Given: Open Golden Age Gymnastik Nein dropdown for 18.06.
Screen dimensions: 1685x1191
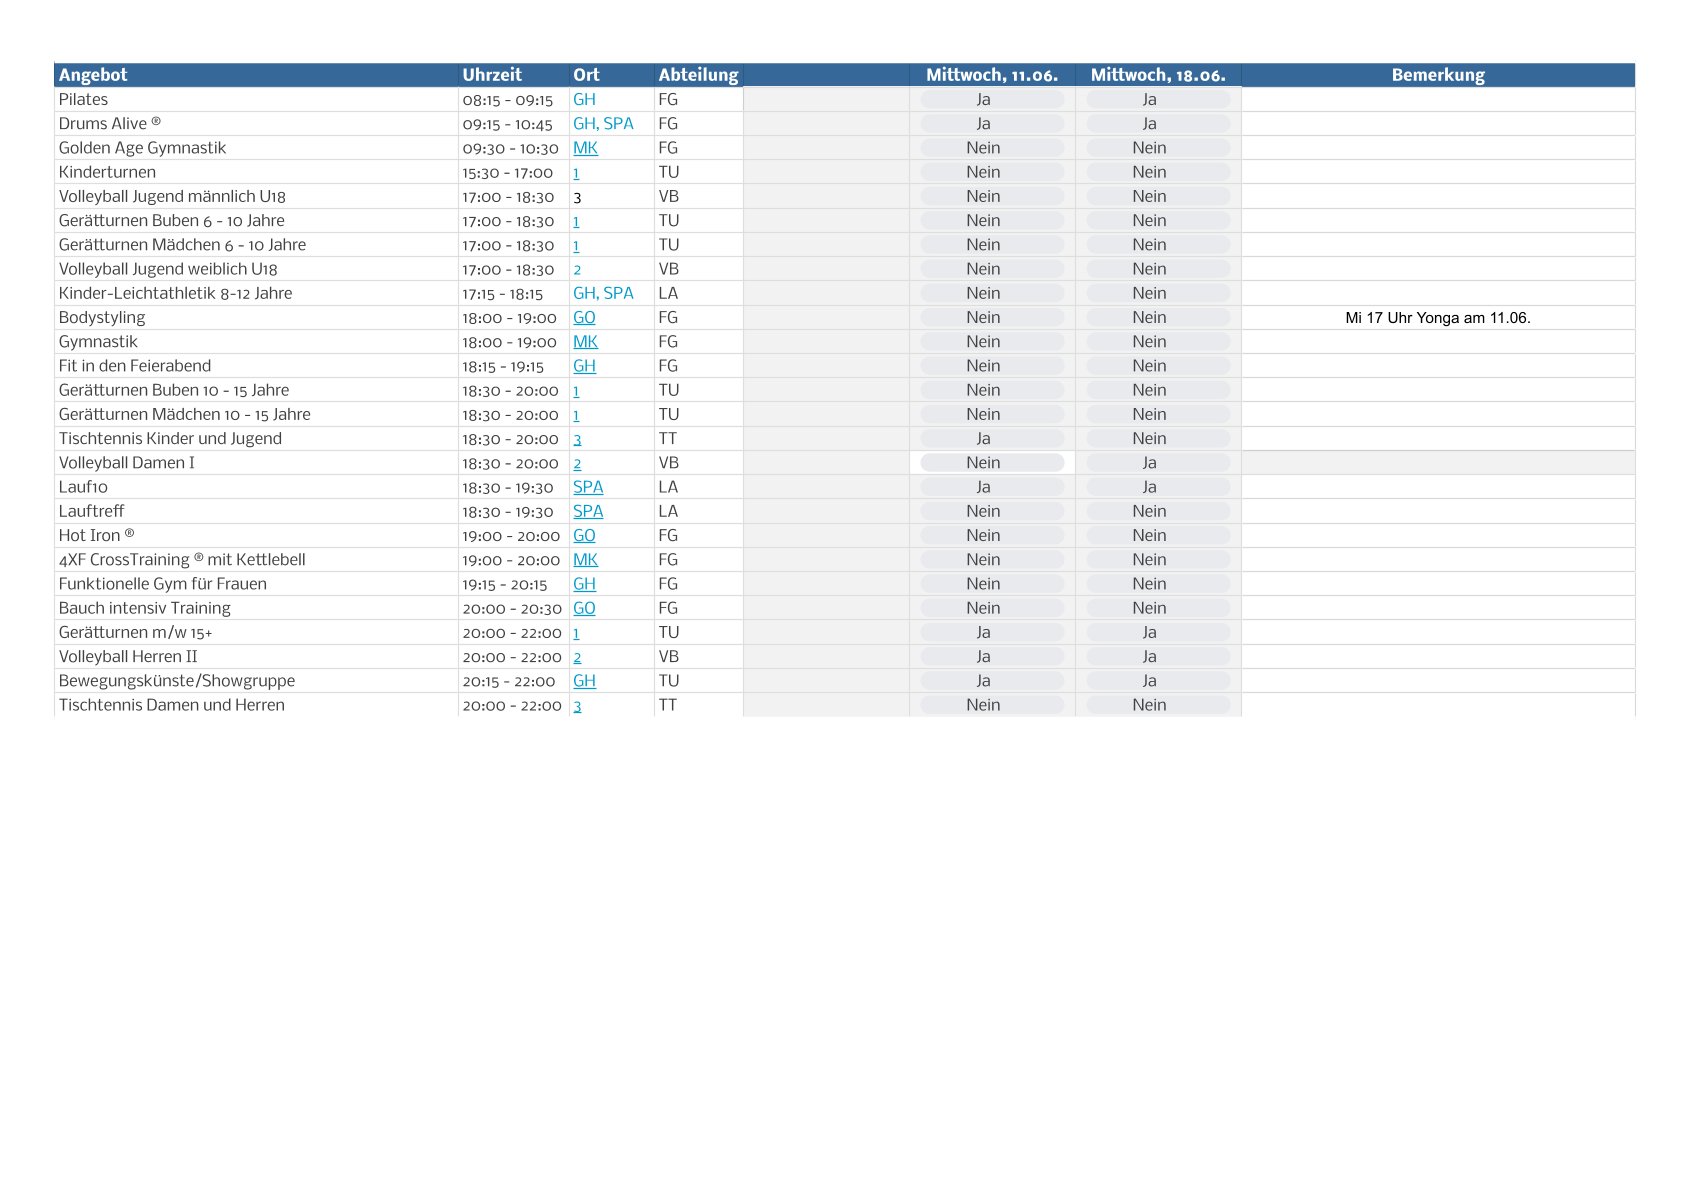Looking at the screenshot, I should point(1158,148).
